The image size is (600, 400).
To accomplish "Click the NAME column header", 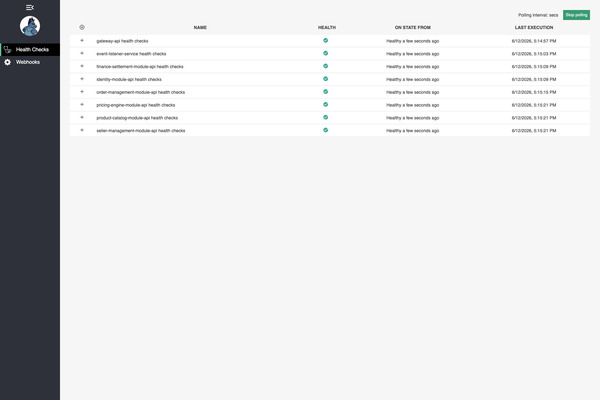I will [200, 28].
